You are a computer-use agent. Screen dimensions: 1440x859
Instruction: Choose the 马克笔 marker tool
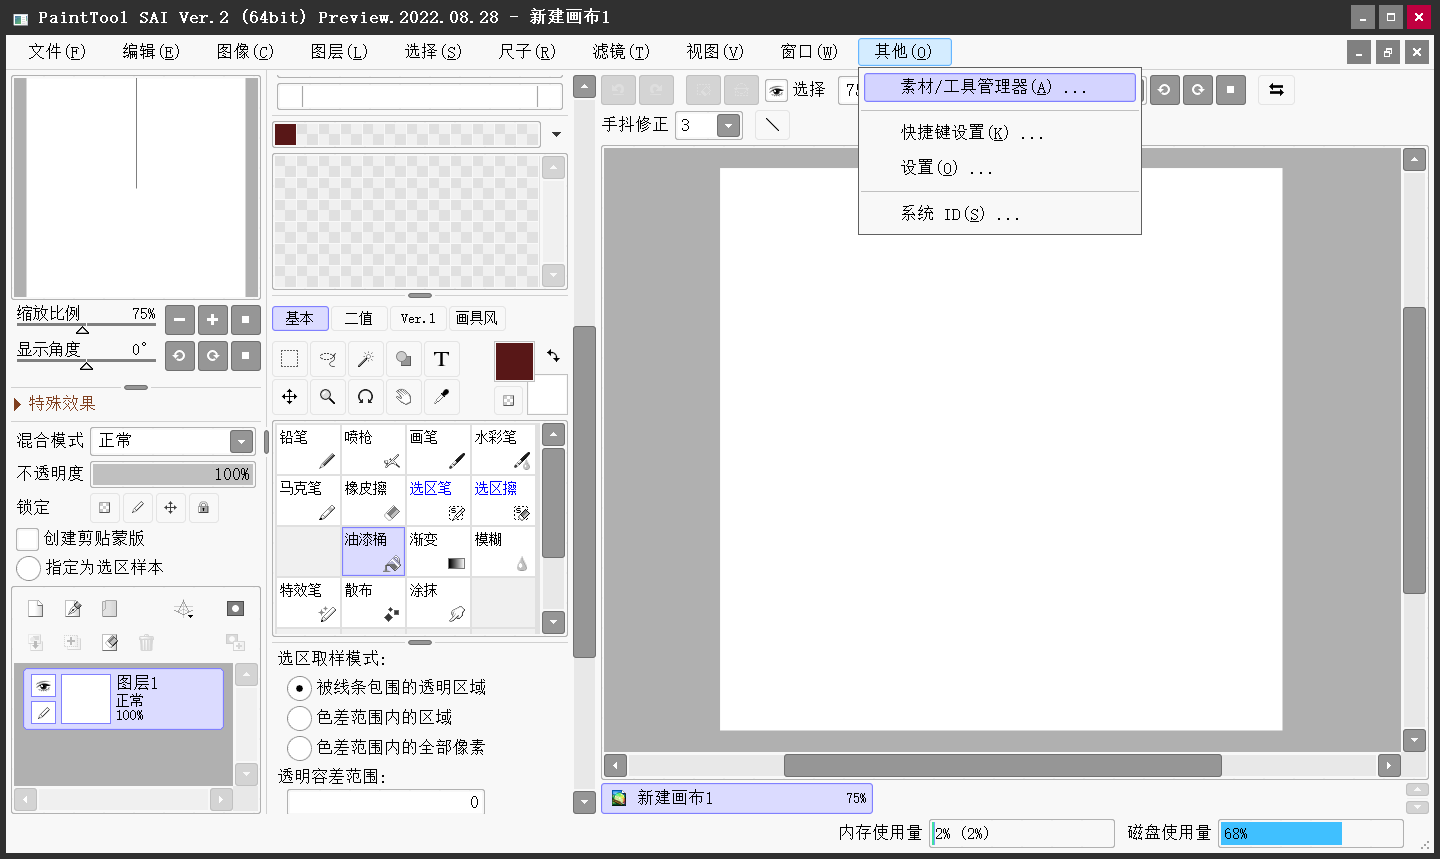(308, 500)
